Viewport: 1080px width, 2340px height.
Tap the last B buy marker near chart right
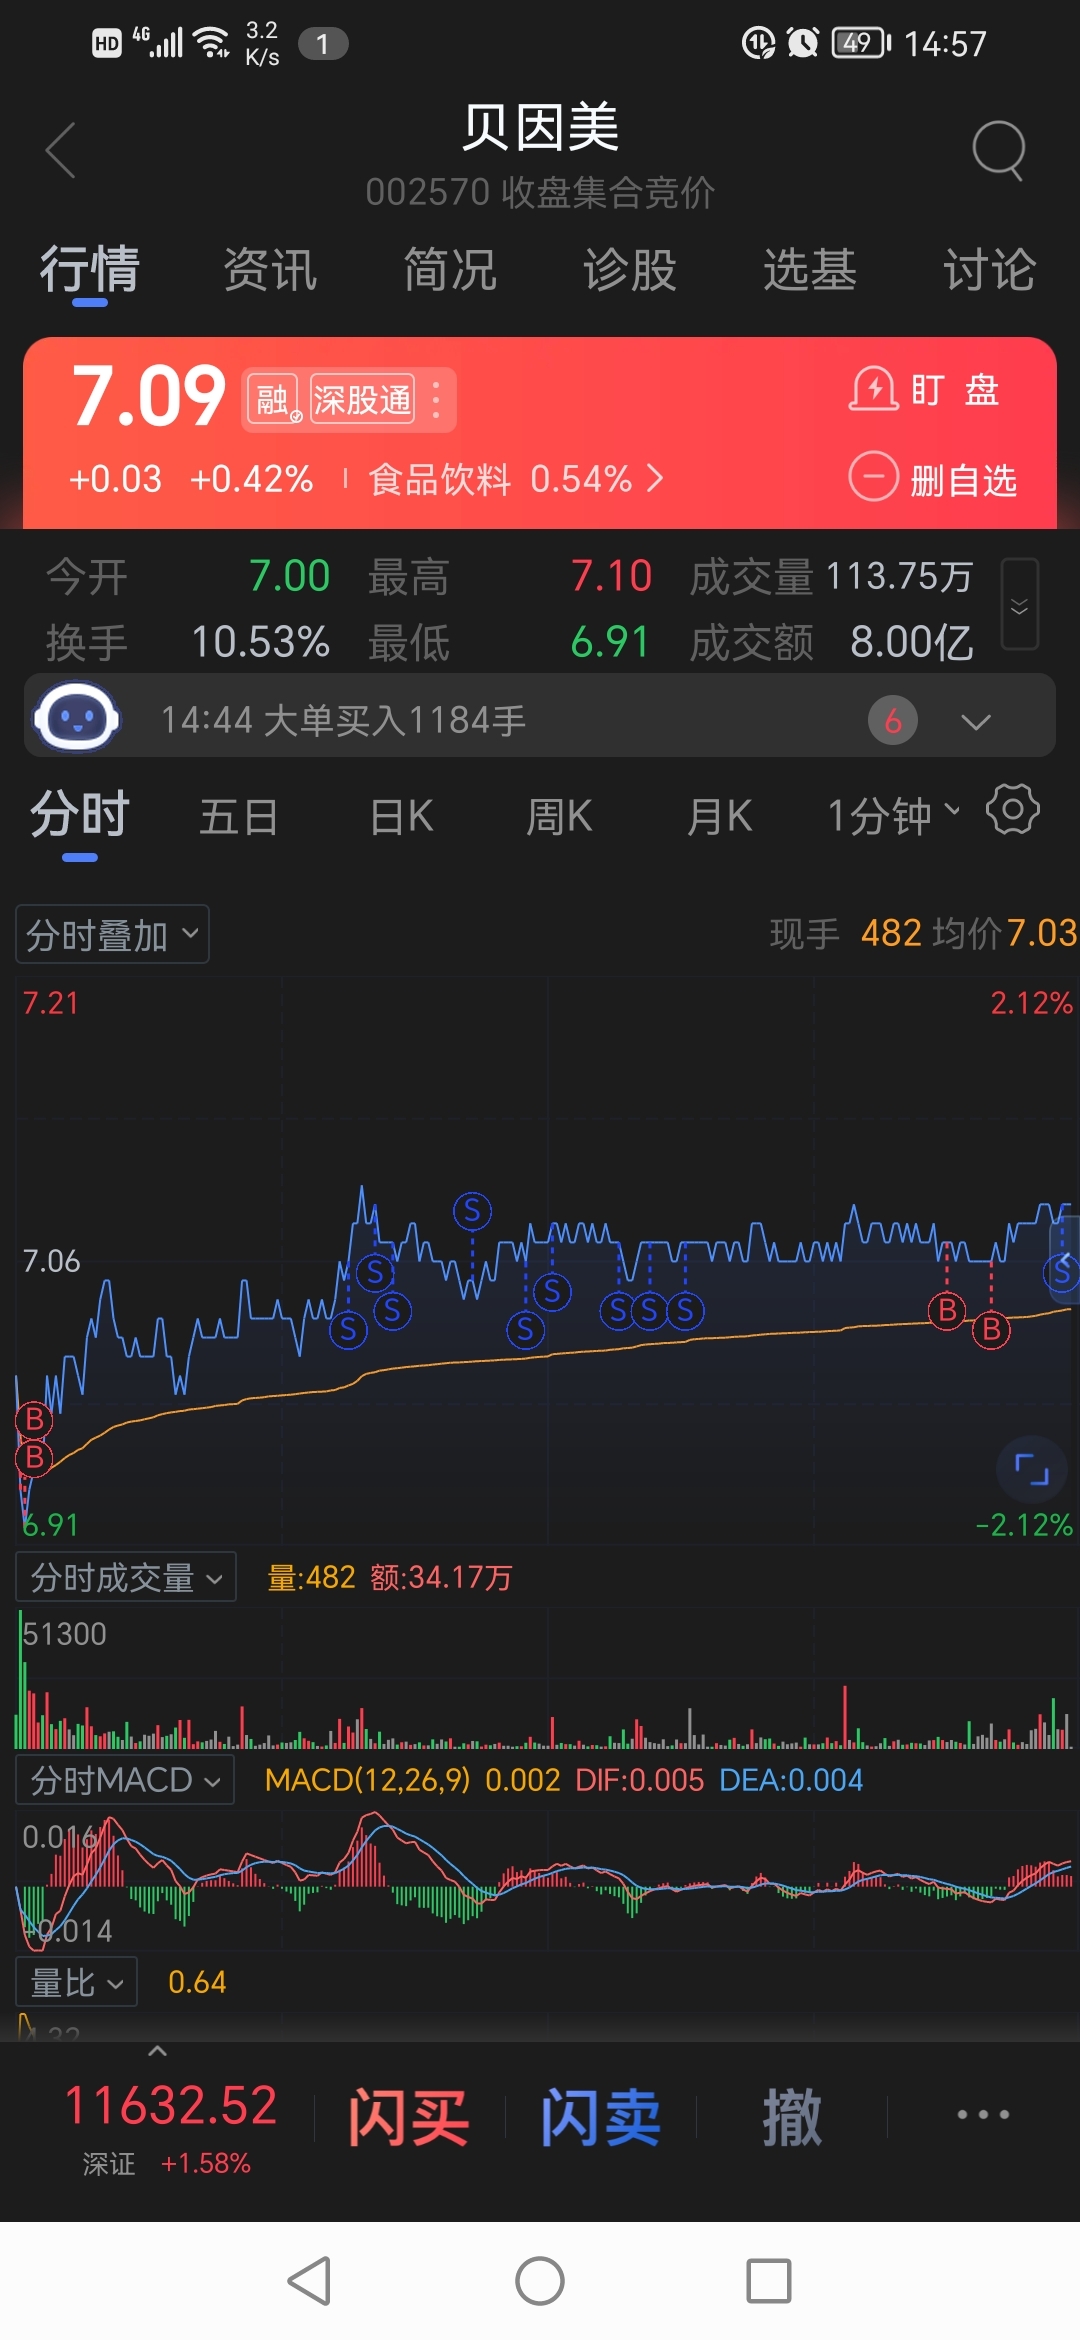[991, 1329]
